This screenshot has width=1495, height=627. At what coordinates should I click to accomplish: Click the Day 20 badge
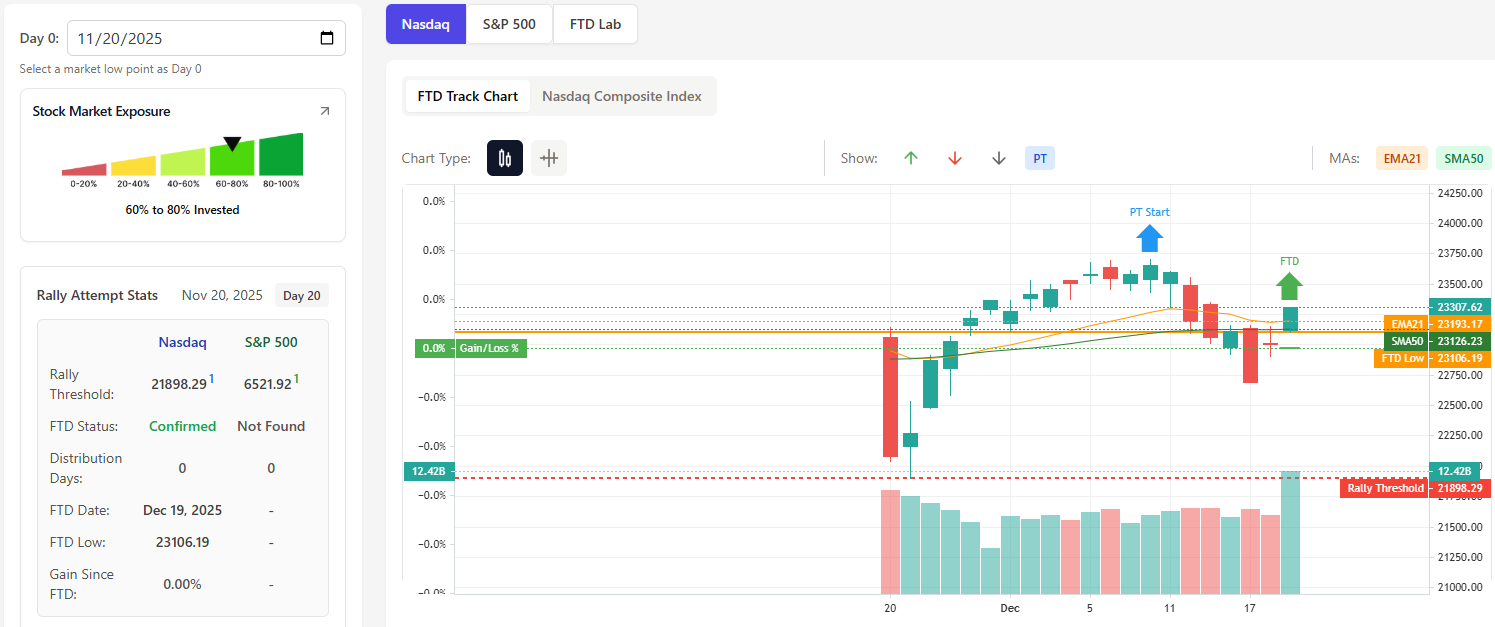301,295
